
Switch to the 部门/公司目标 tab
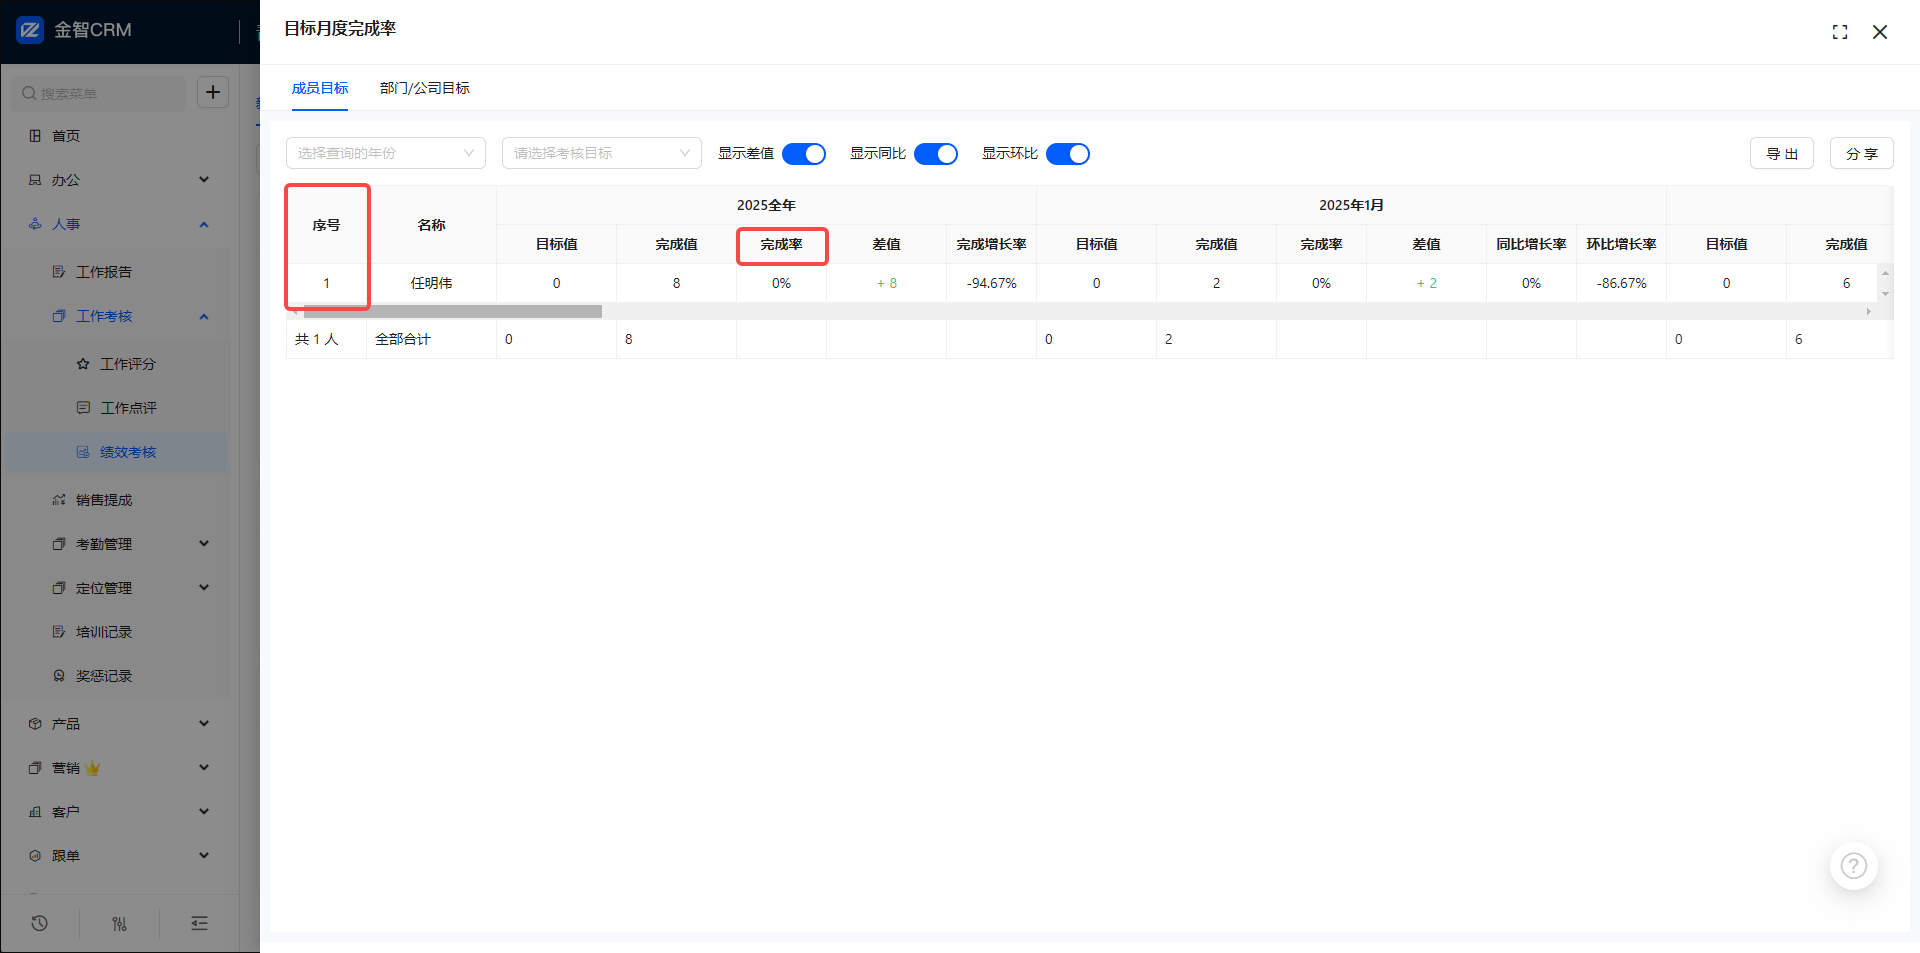425,88
